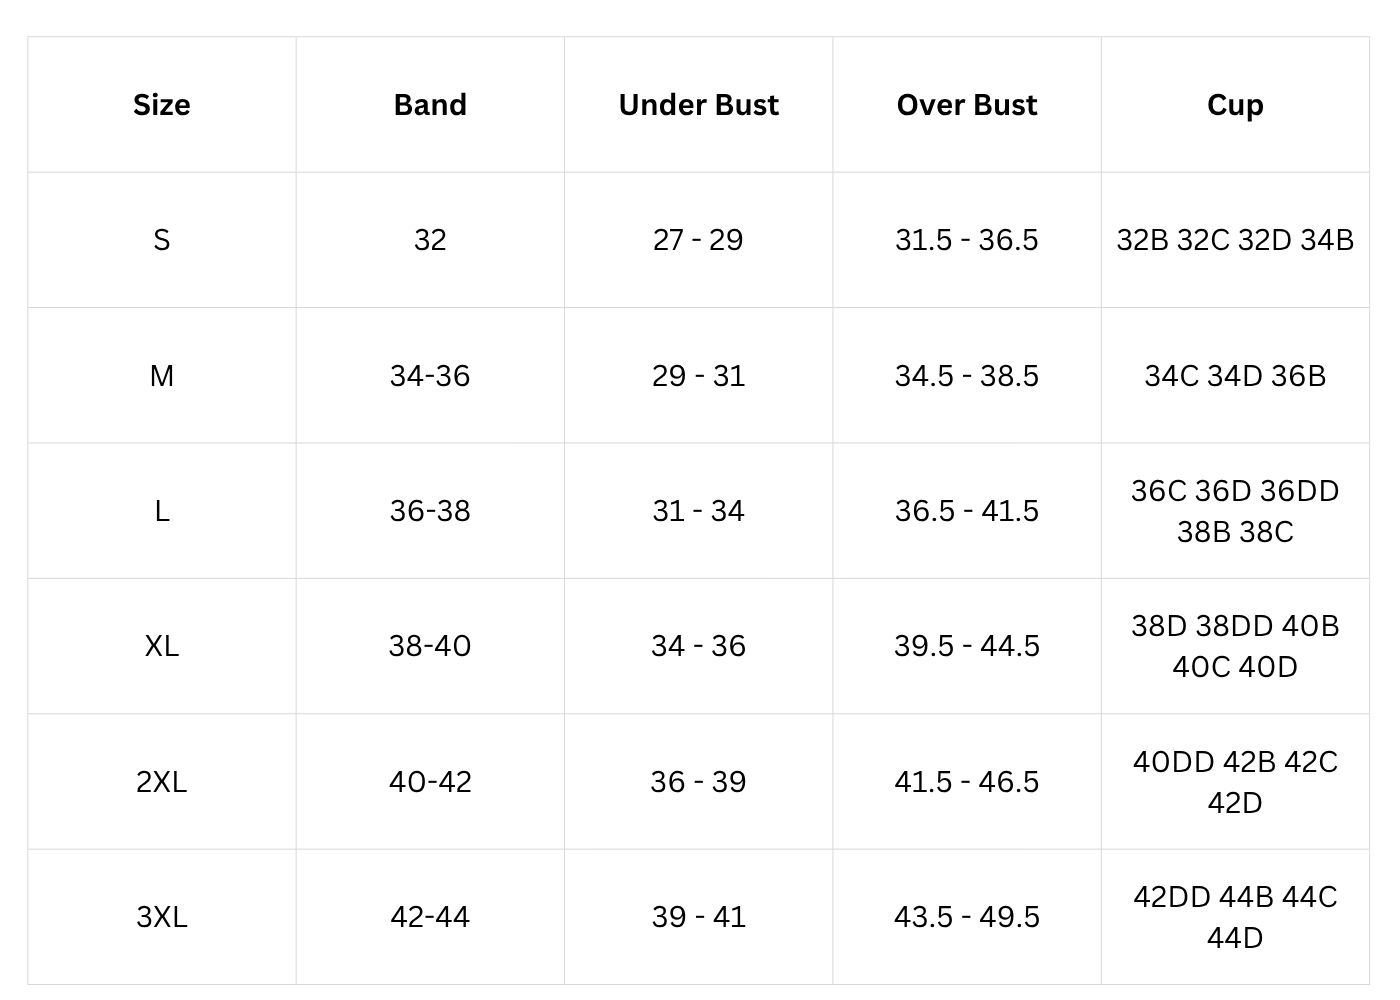Click the Under Bust column header
Viewport: 1400px width, 1000px height.
698,105
